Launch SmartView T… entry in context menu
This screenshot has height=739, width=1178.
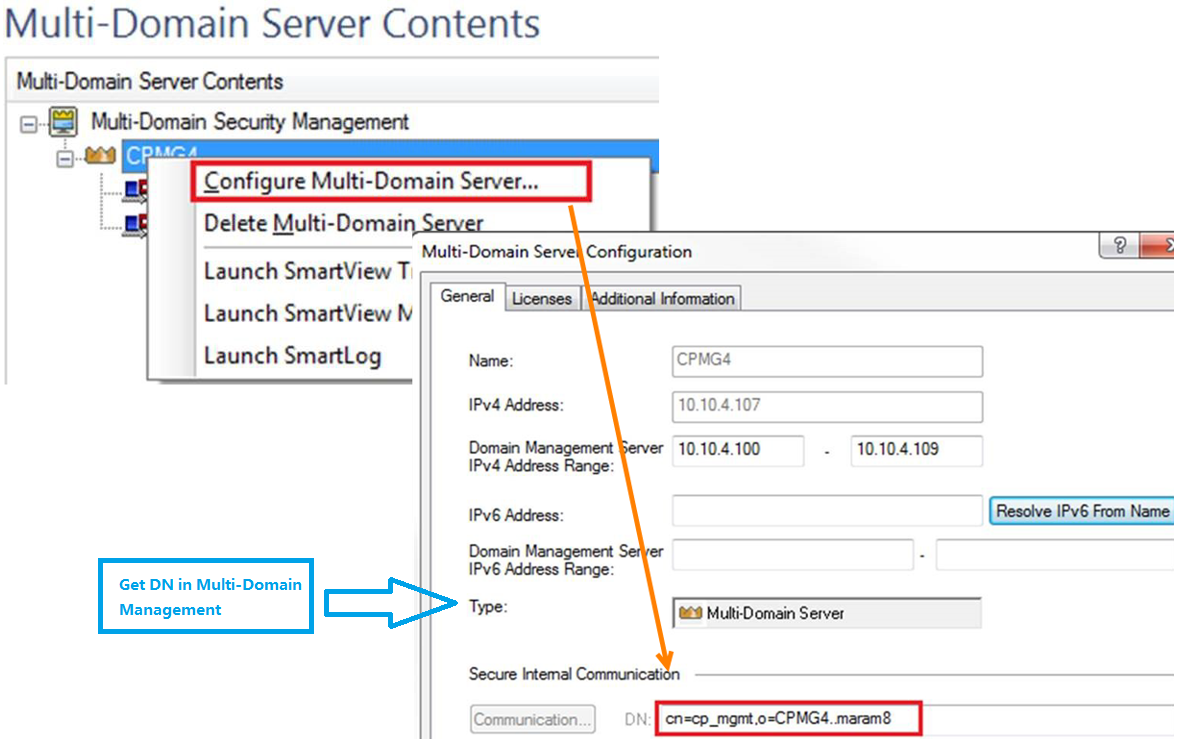point(307,270)
